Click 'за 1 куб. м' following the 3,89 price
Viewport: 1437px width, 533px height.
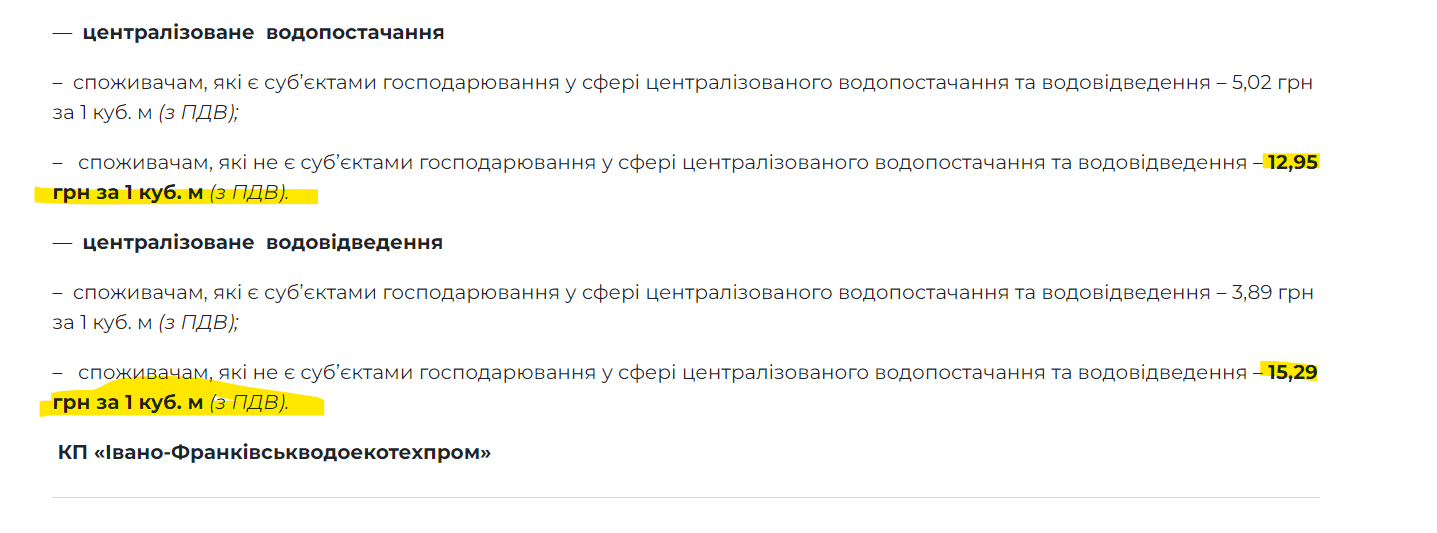click(101, 323)
